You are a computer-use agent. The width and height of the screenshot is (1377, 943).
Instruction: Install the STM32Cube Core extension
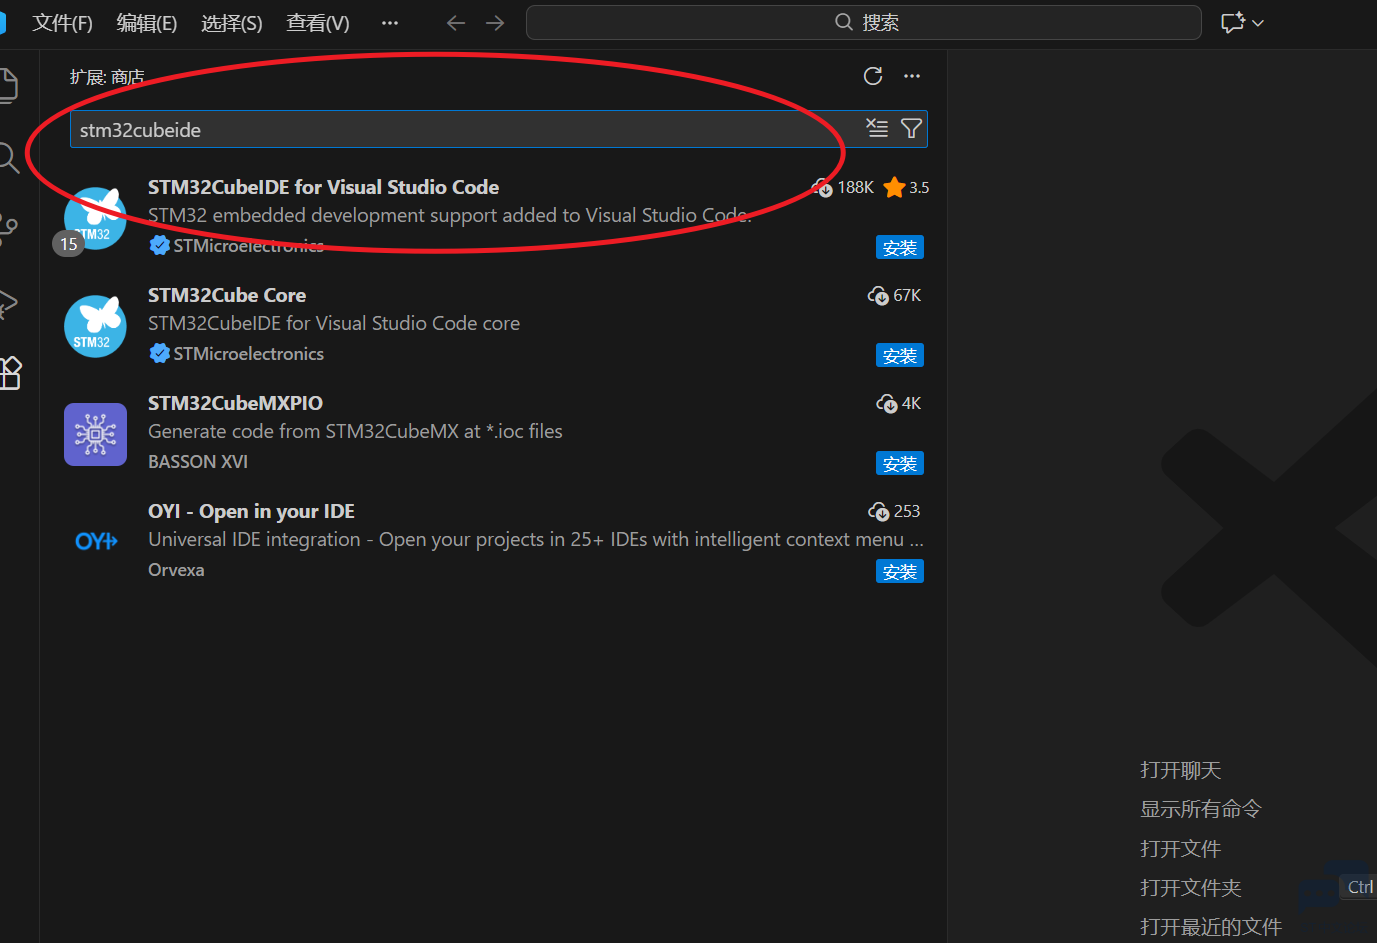[900, 356]
